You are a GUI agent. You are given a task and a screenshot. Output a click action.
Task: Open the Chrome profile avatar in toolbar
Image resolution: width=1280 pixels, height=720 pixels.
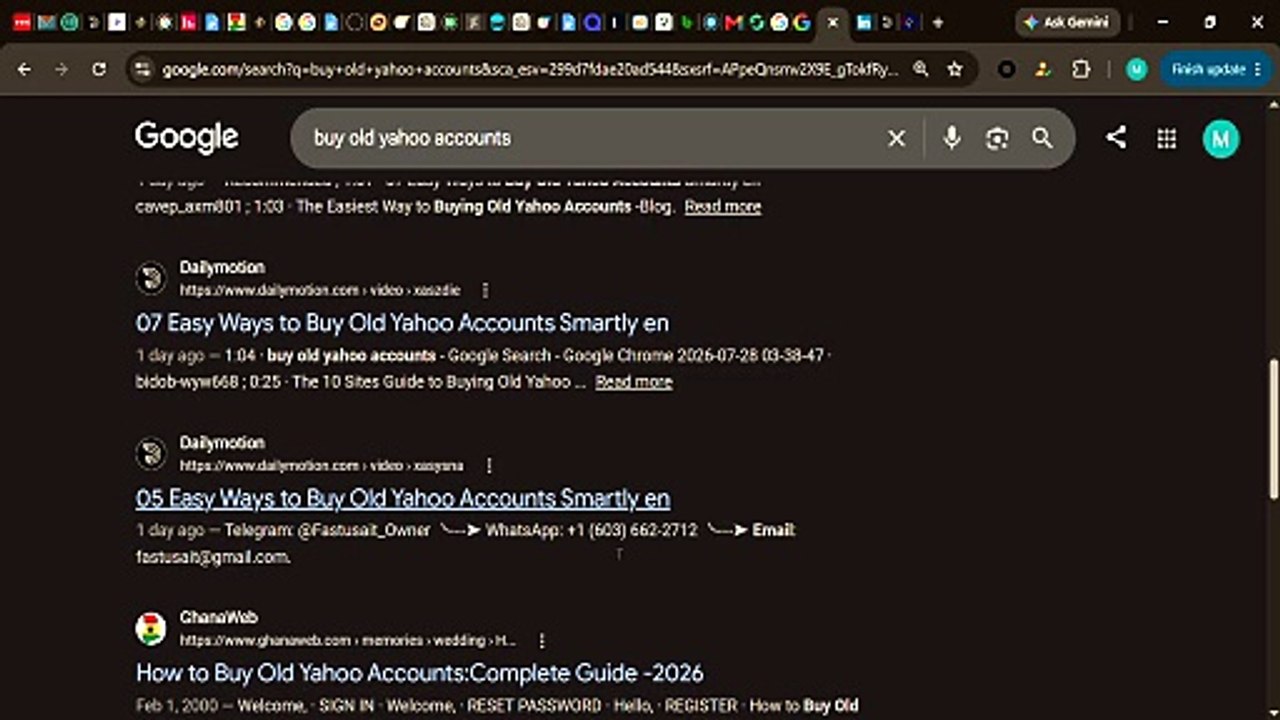[1137, 69]
